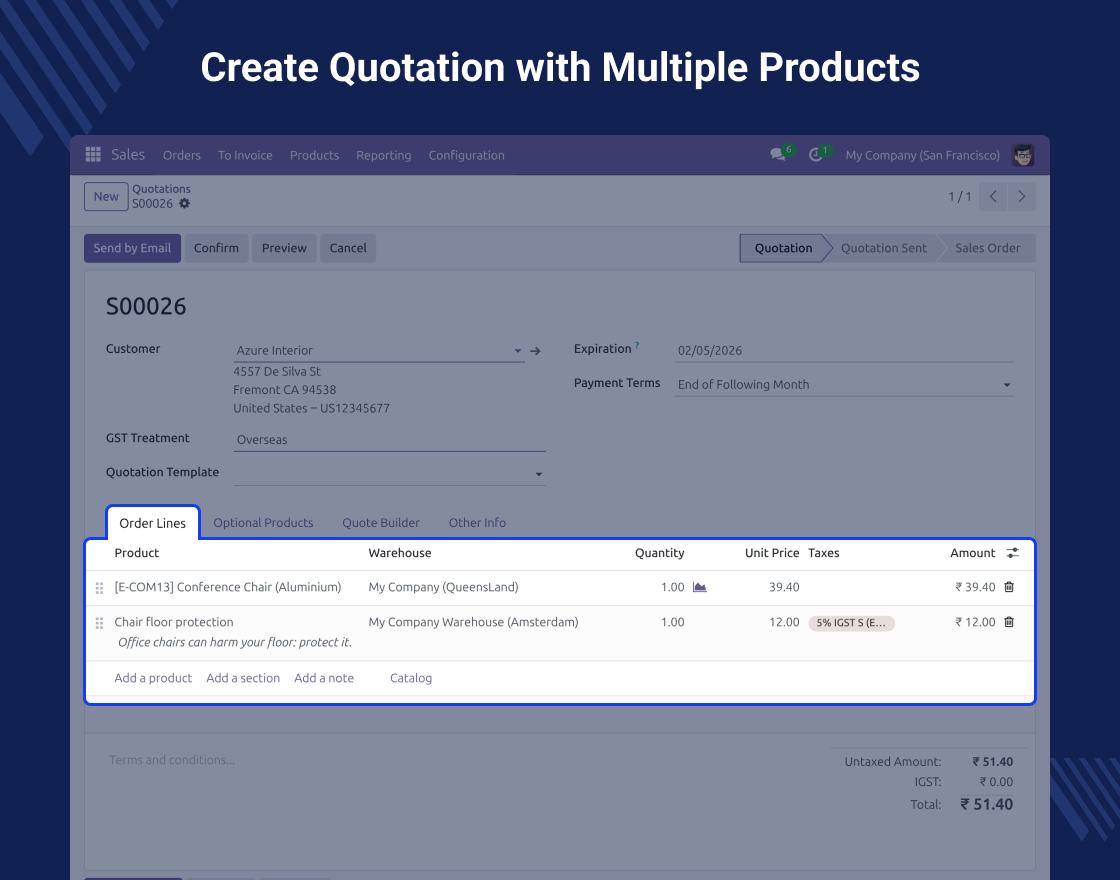The height and width of the screenshot is (880, 1120).
Task: Click quantity of Chair floor protection line
Action: click(672, 622)
